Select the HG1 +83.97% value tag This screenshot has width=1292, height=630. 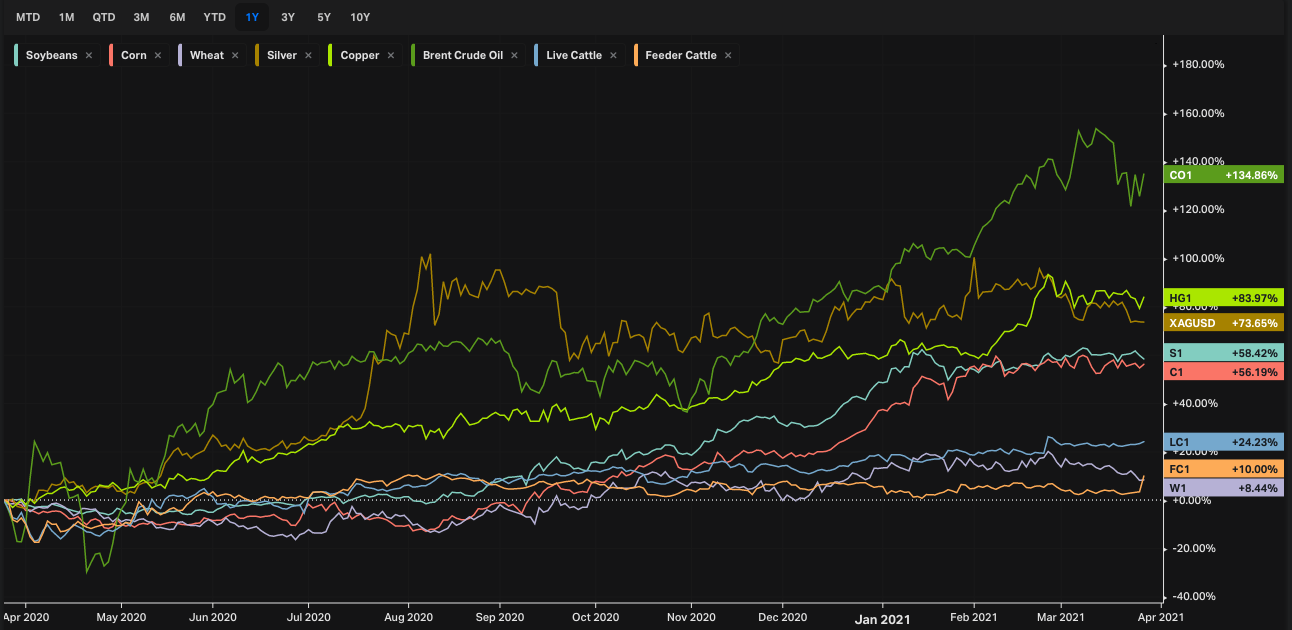point(1224,298)
